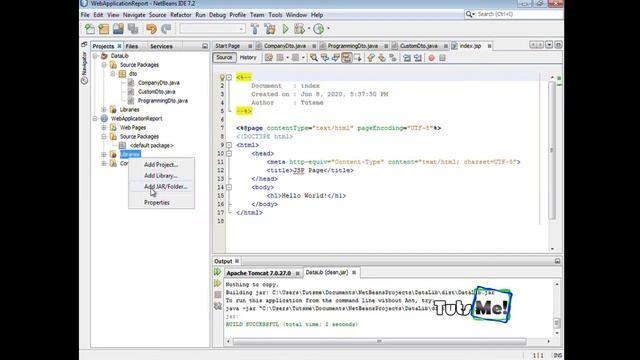Click the Shift Line Right editor icon
This screenshot has height=360, width=640.
pos(418,58)
